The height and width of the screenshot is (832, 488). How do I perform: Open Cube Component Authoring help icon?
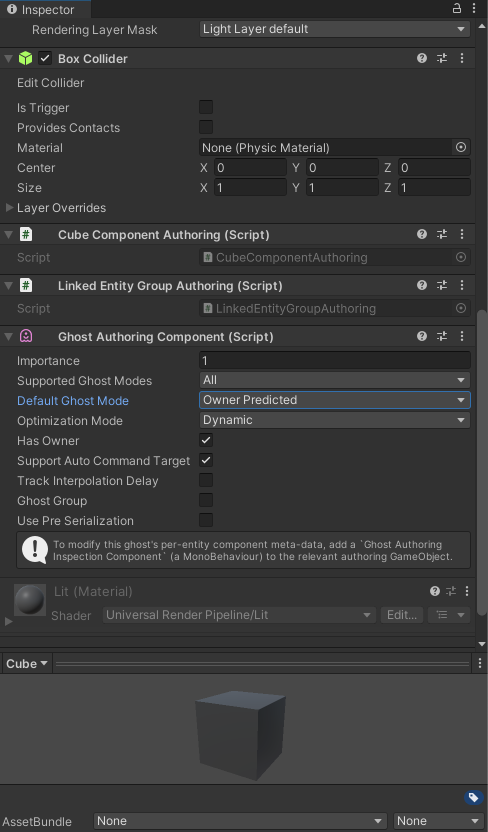click(422, 235)
